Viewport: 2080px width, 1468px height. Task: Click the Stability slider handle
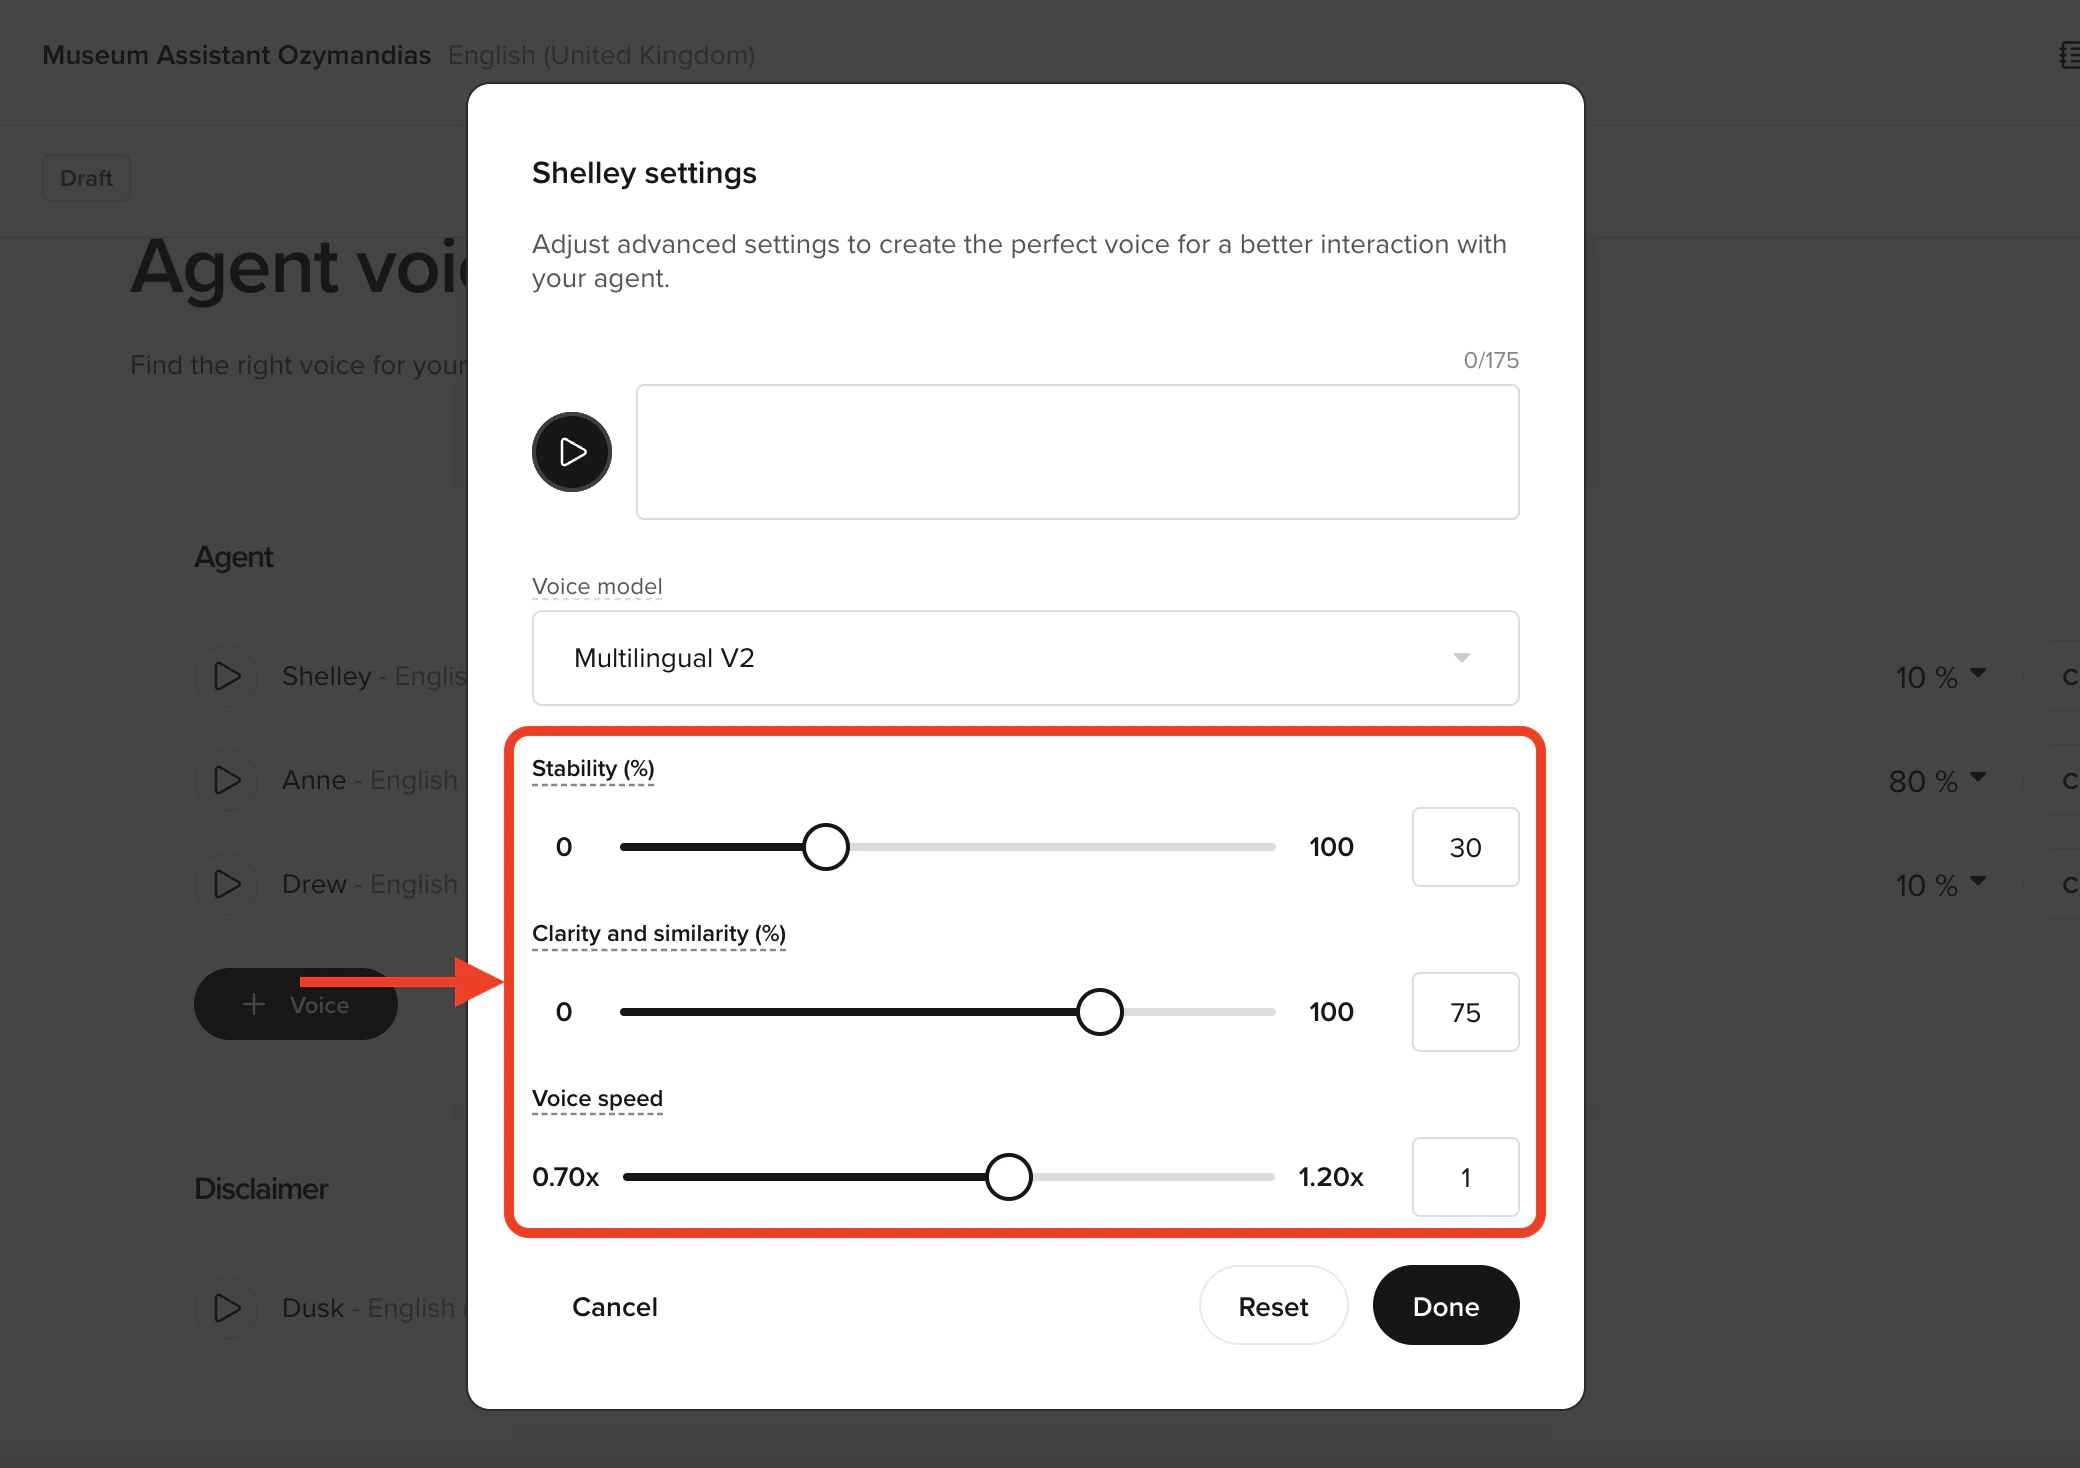pos(826,847)
